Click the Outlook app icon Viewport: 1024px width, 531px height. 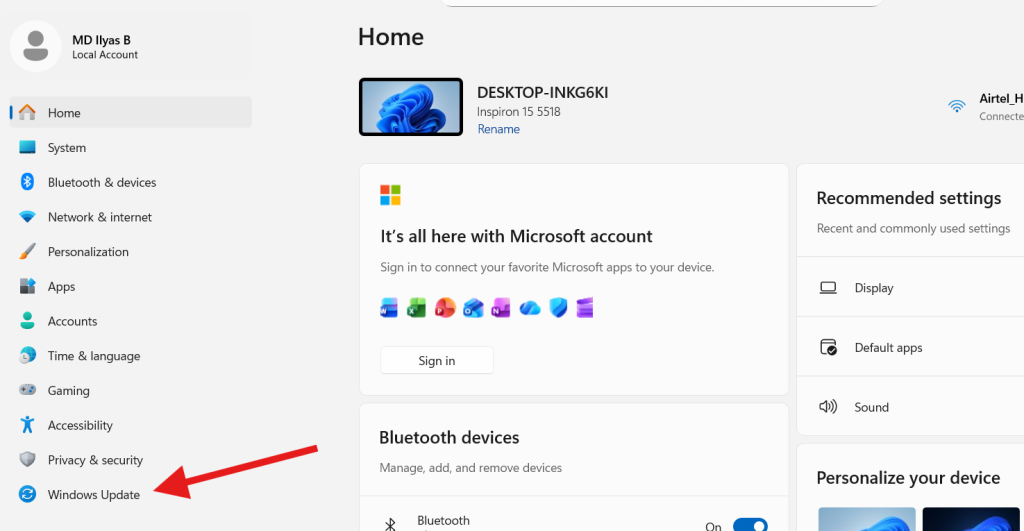click(473, 308)
